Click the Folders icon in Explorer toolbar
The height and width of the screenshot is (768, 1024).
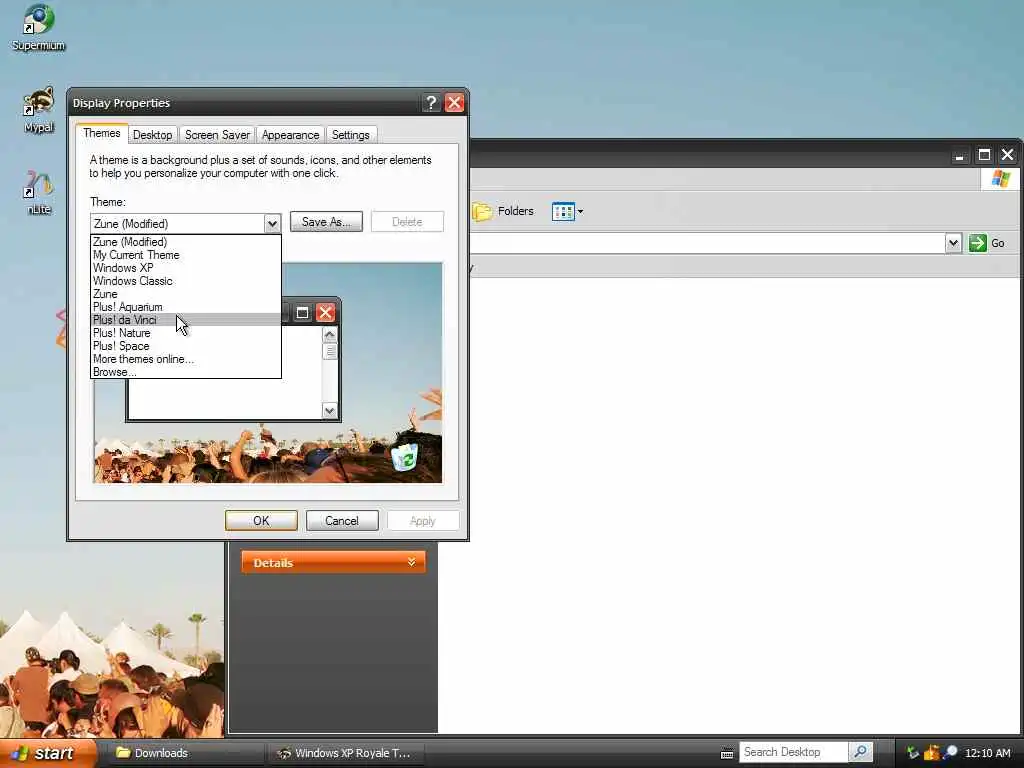(x=483, y=211)
